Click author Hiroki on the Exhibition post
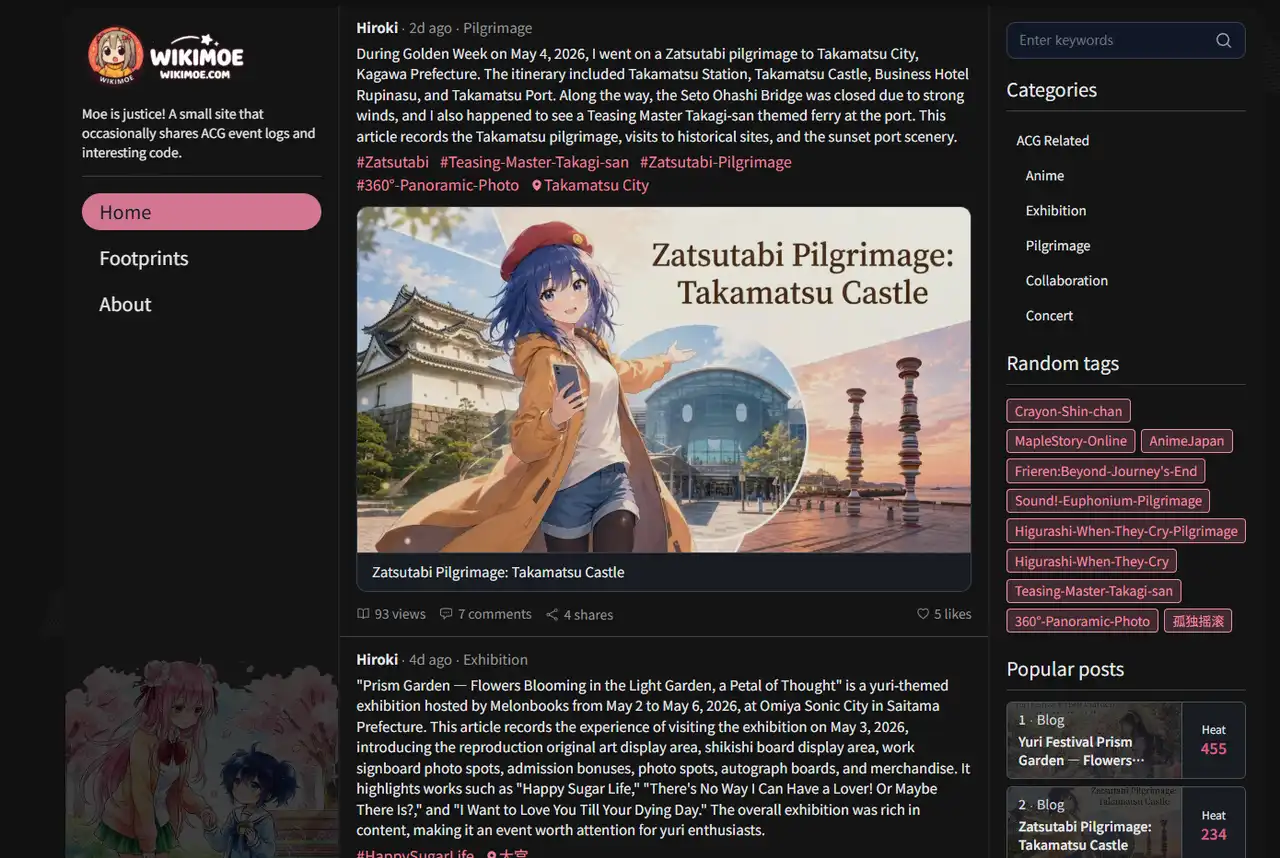This screenshot has height=858, width=1280. [x=377, y=660]
